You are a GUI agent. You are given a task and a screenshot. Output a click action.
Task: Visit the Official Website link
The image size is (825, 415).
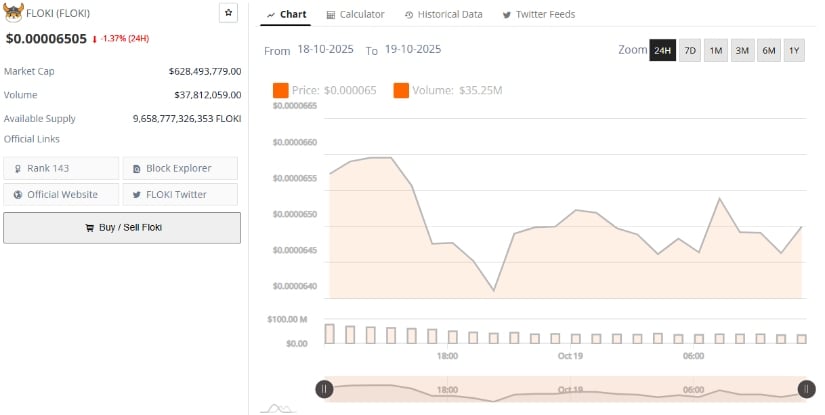(61, 194)
